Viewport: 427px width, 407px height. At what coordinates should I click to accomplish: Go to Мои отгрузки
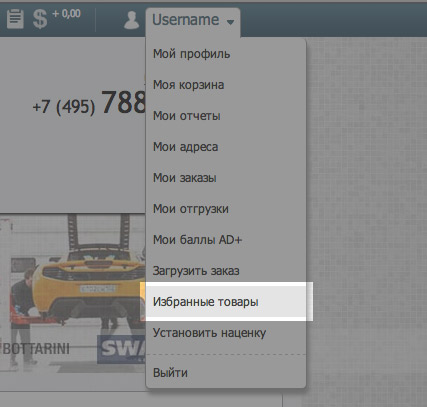pos(226,209)
